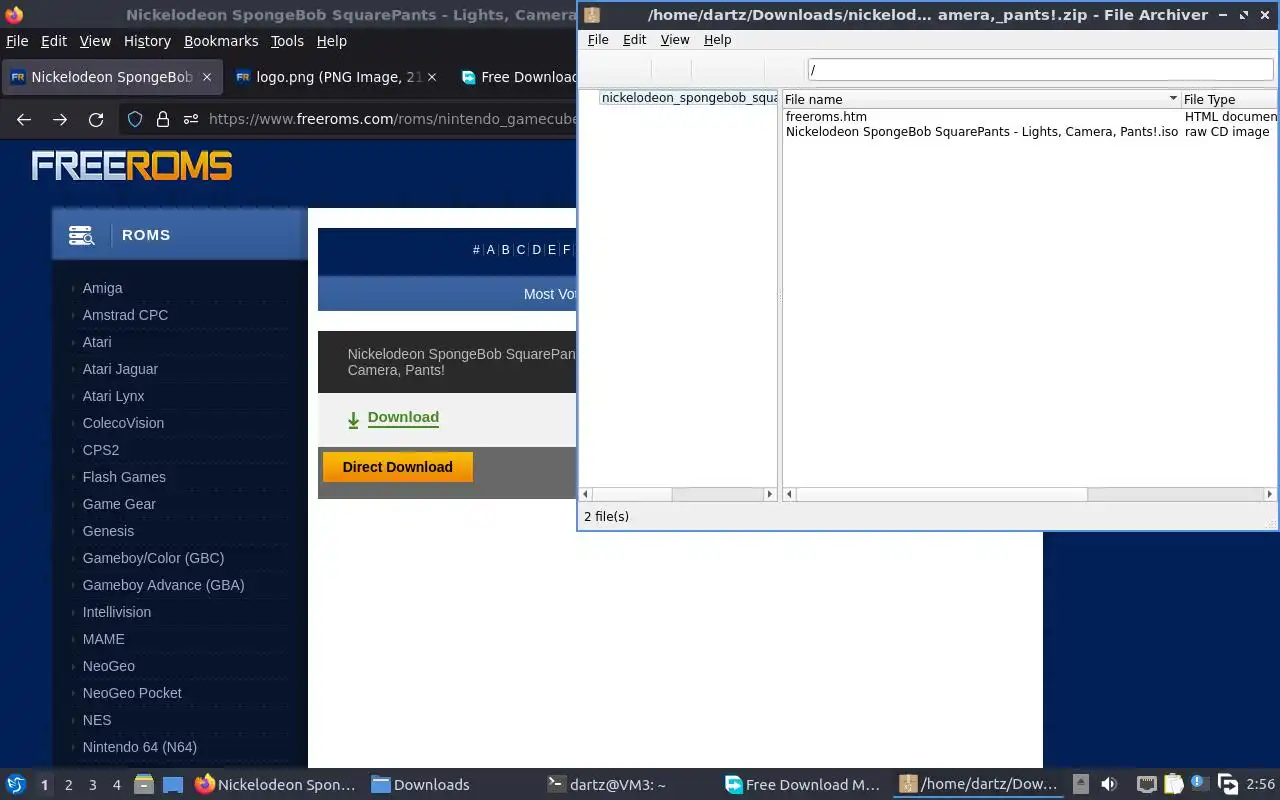Sort by File name column header

click(x=980, y=99)
